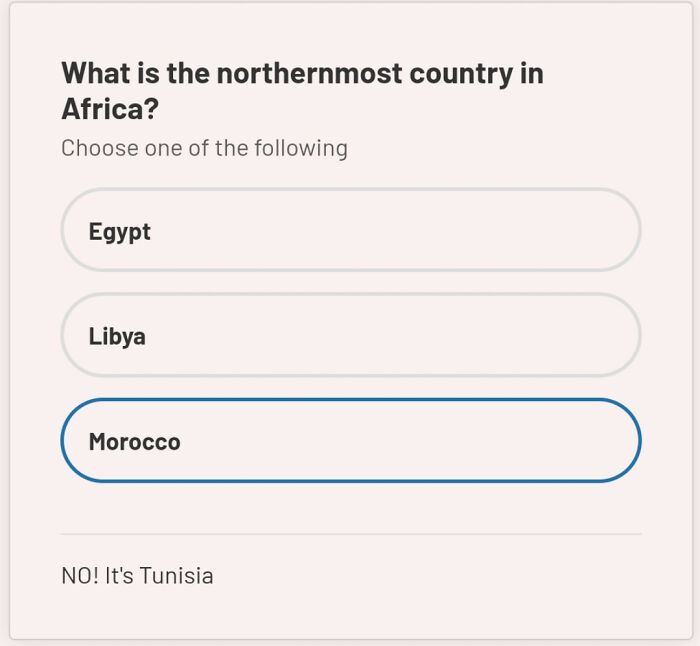Click the 'Choose one of the following' subtitle
Image resolution: width=700 pixels, height=646 pixels.
coord(204,148)
